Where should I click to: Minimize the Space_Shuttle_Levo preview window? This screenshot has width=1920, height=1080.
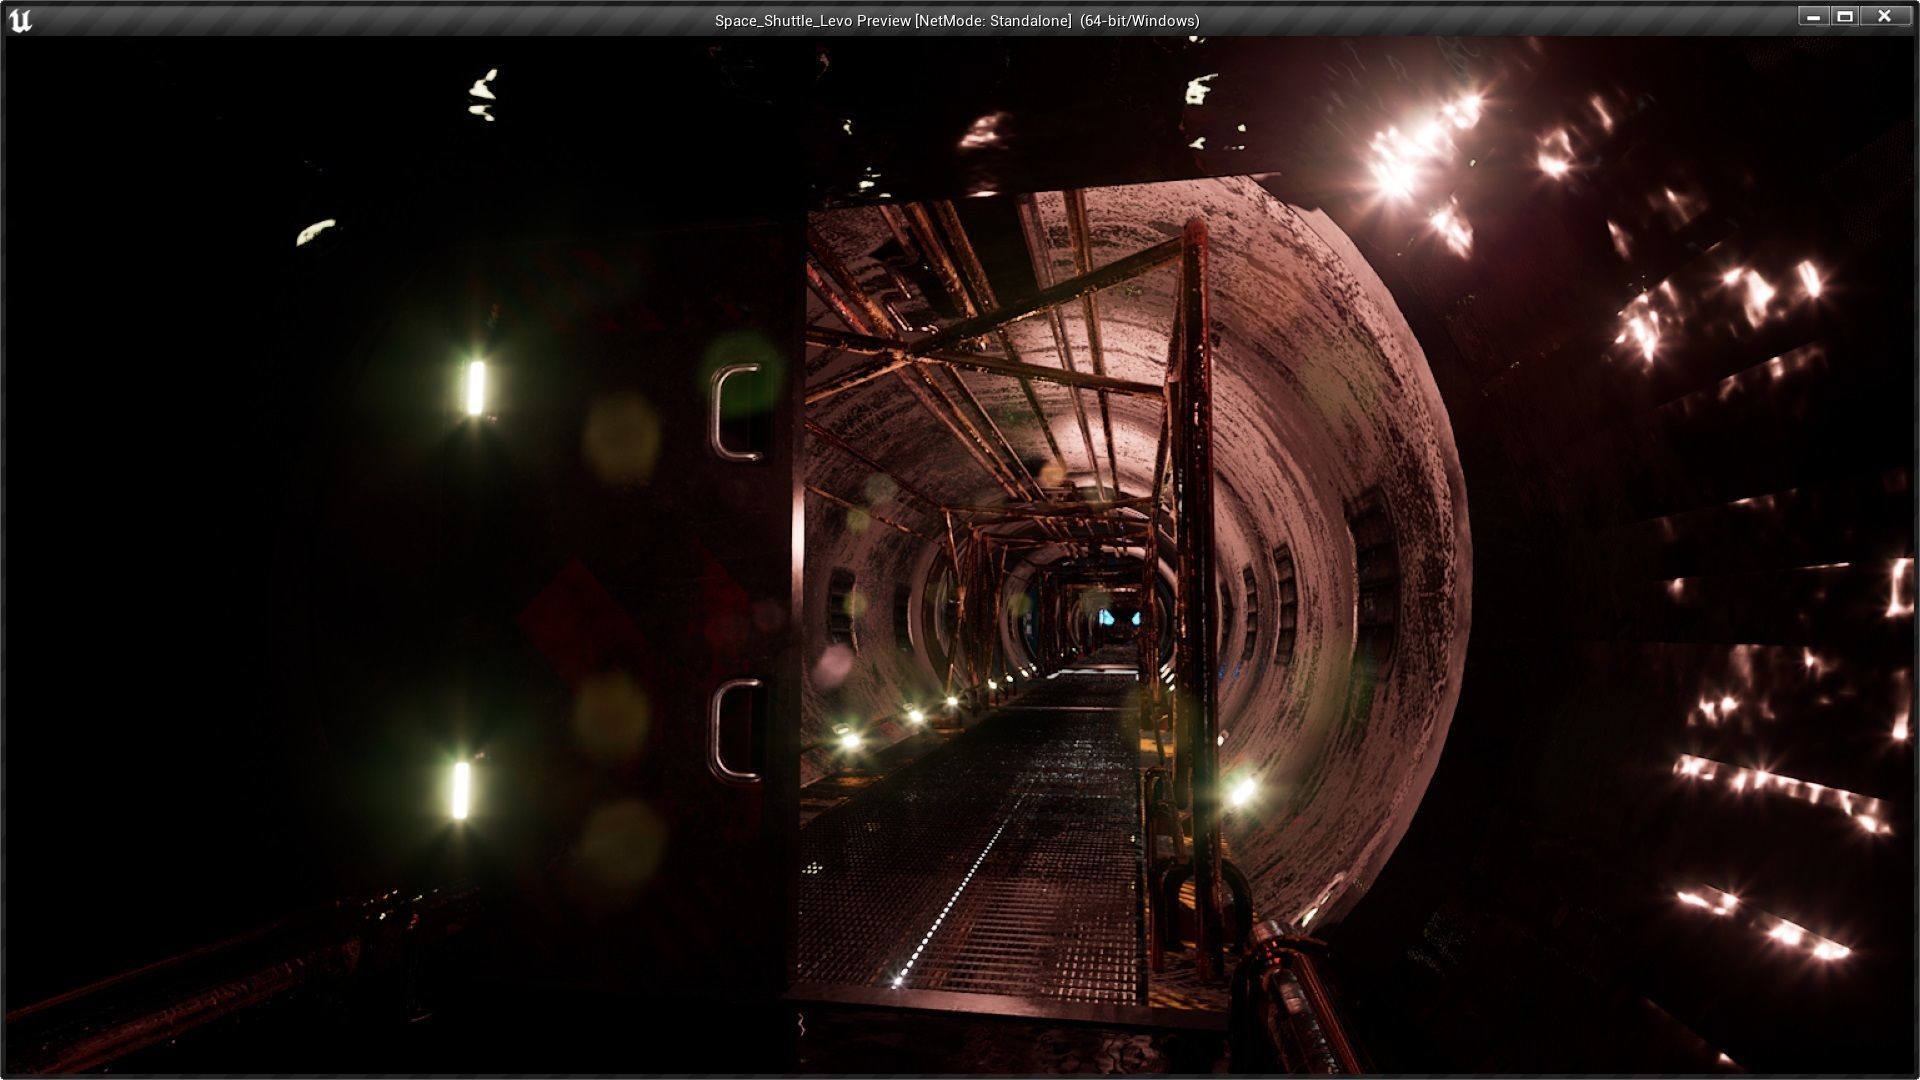pos(1813,17)
